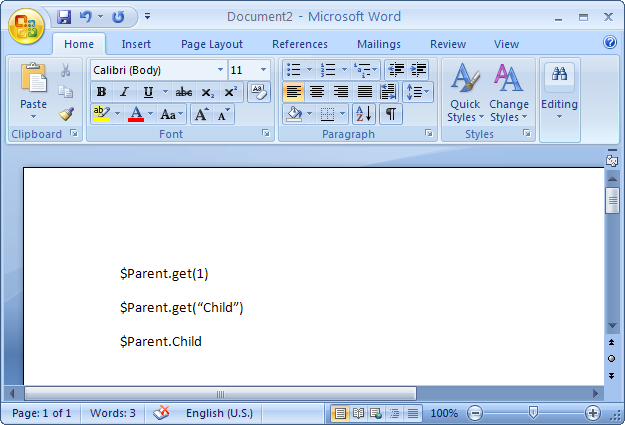This screenshot has width=625, height=425.
Task: Sort the selected text alphabetically
Action: point(364,114)
